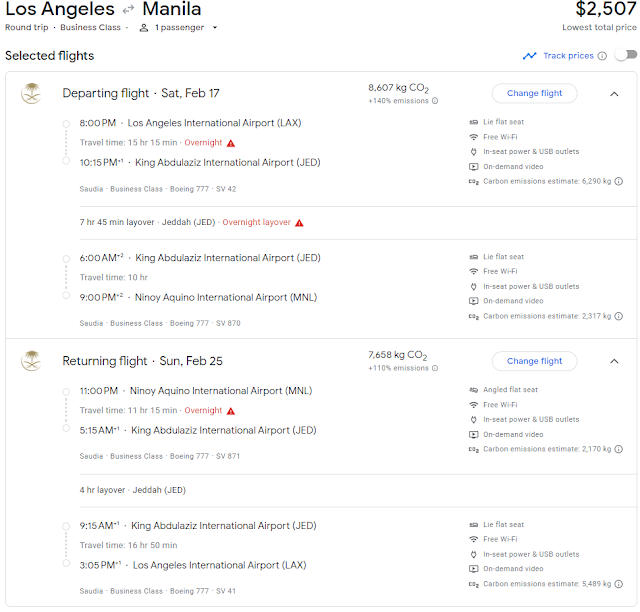
Task: Click the $2,507 lowest total price
Action: point(599,10)
